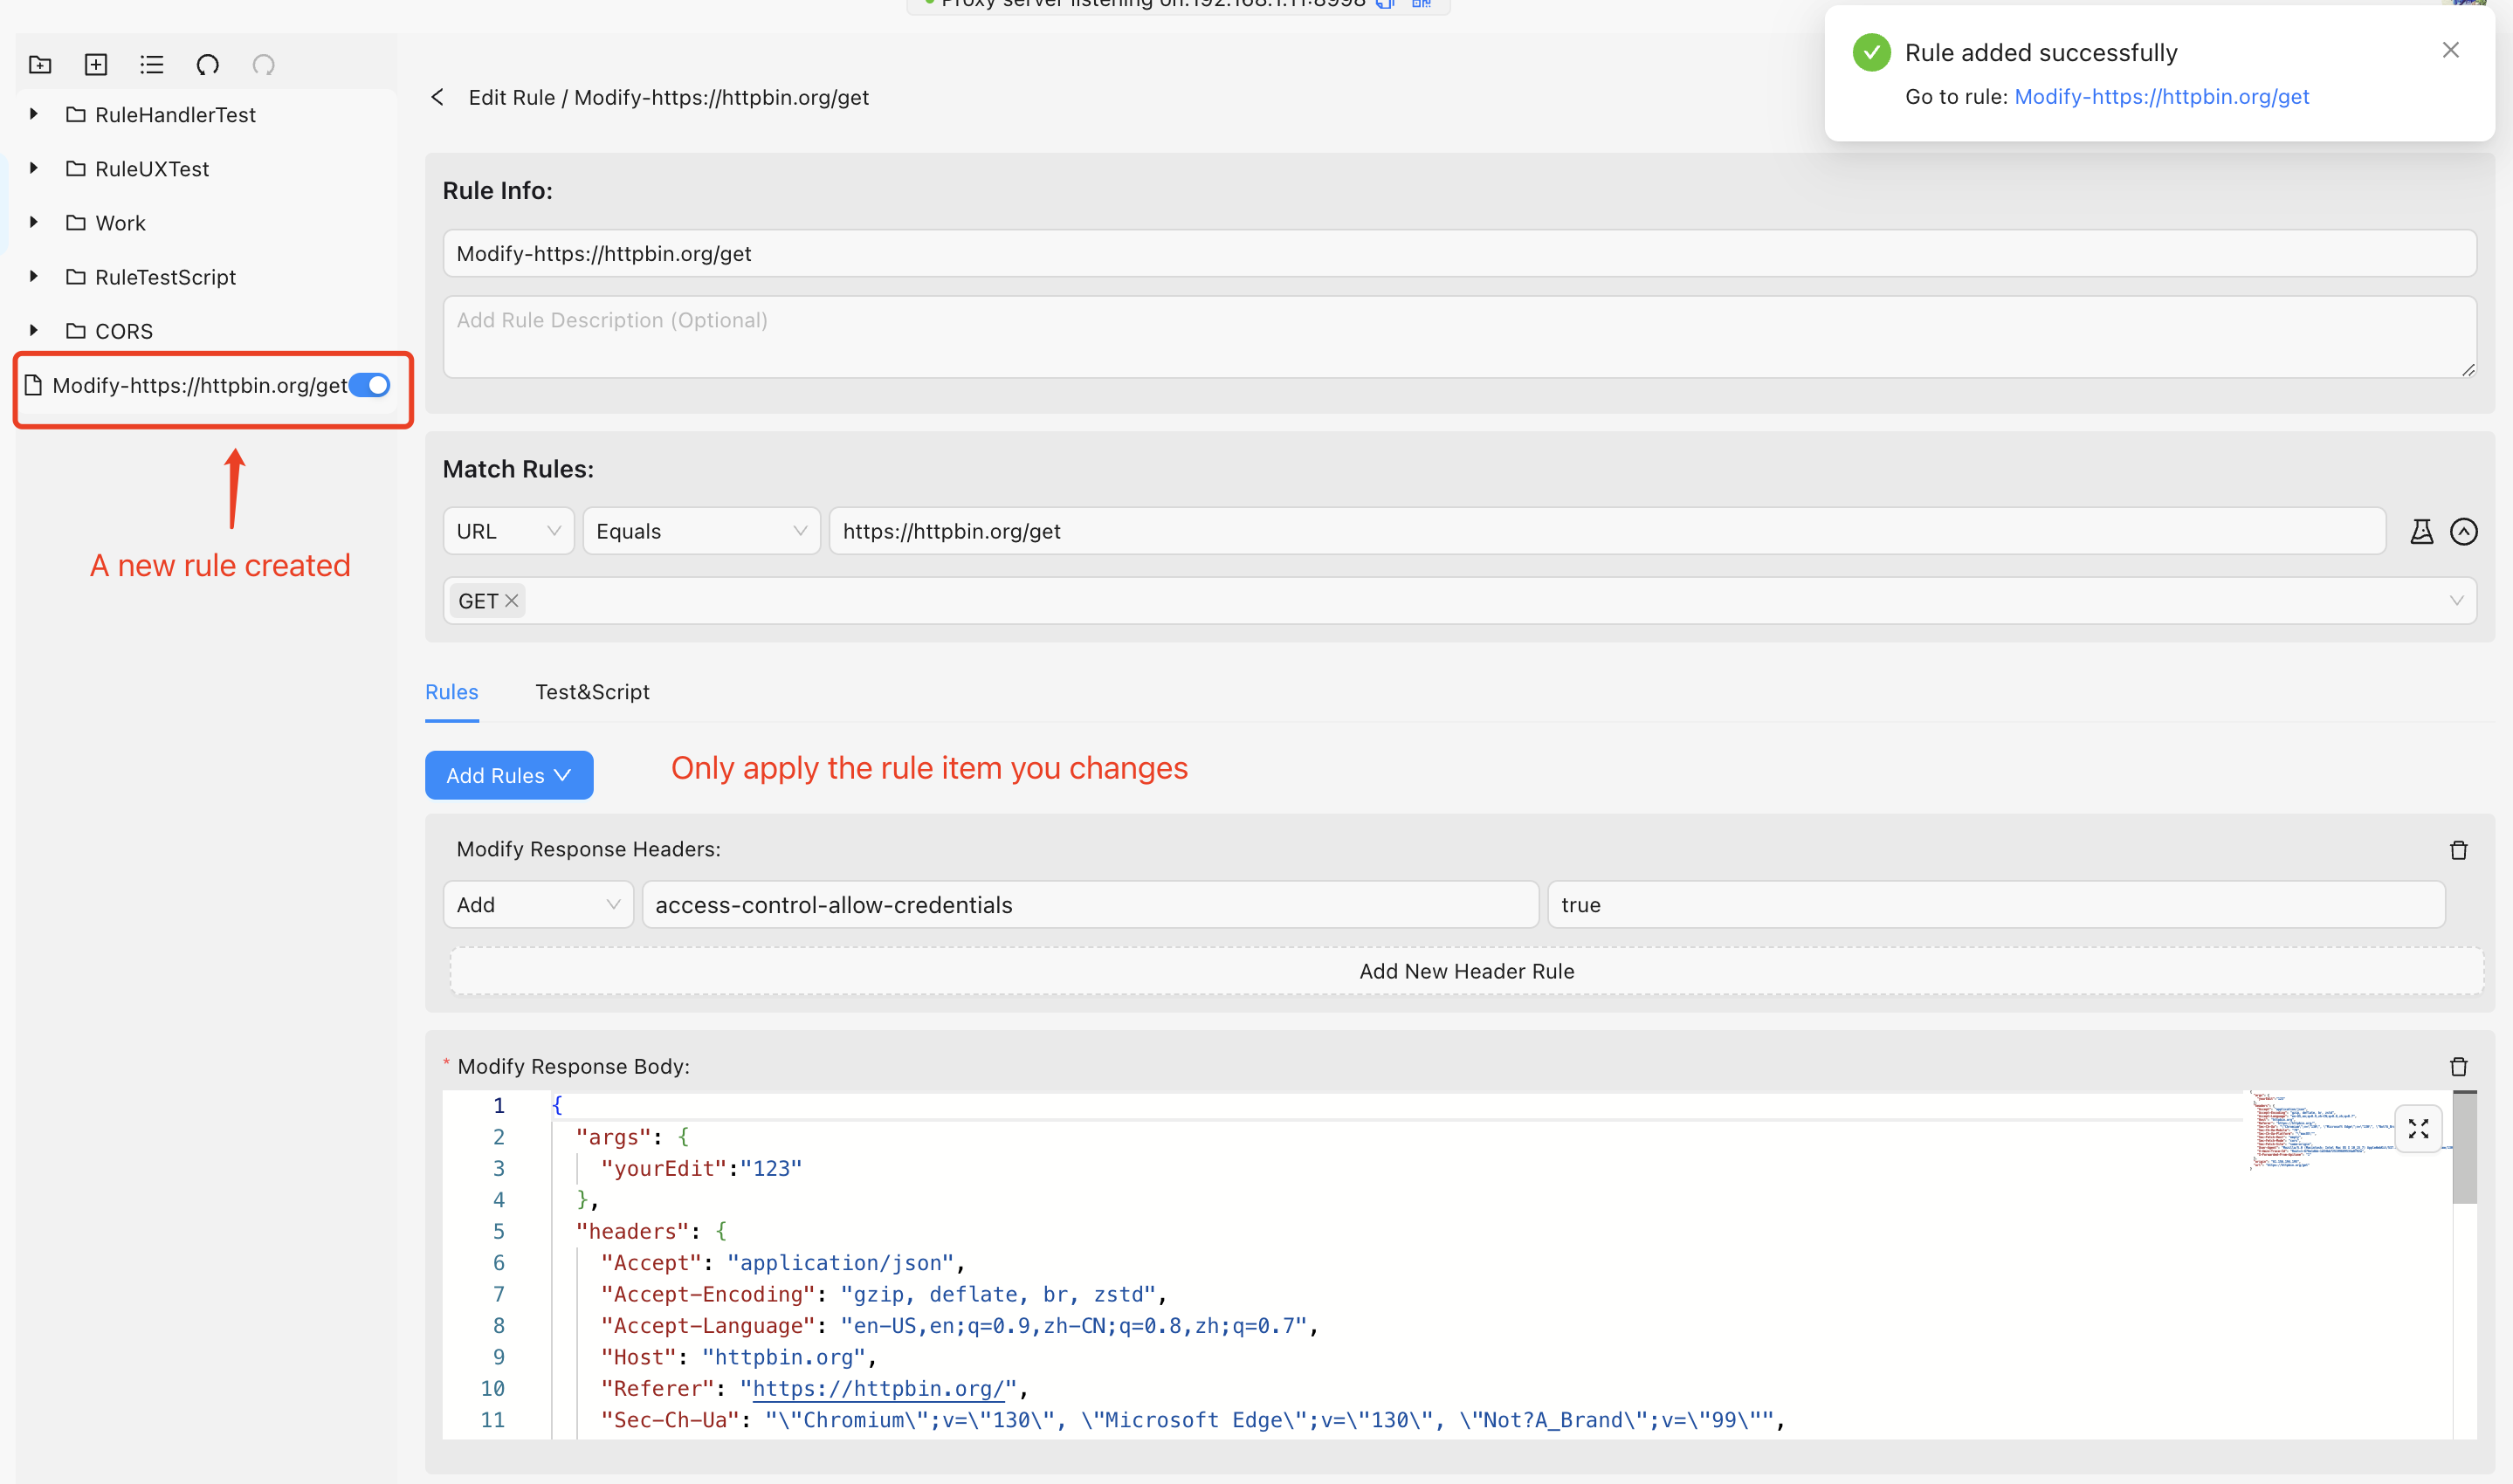Expand the RuleHandlerTest folder

point(34,114)
